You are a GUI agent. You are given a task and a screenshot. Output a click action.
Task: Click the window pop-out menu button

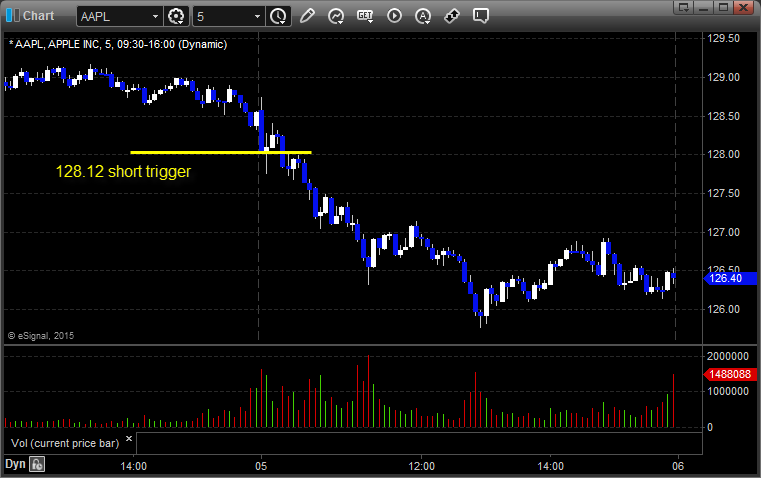pos(684,7)
